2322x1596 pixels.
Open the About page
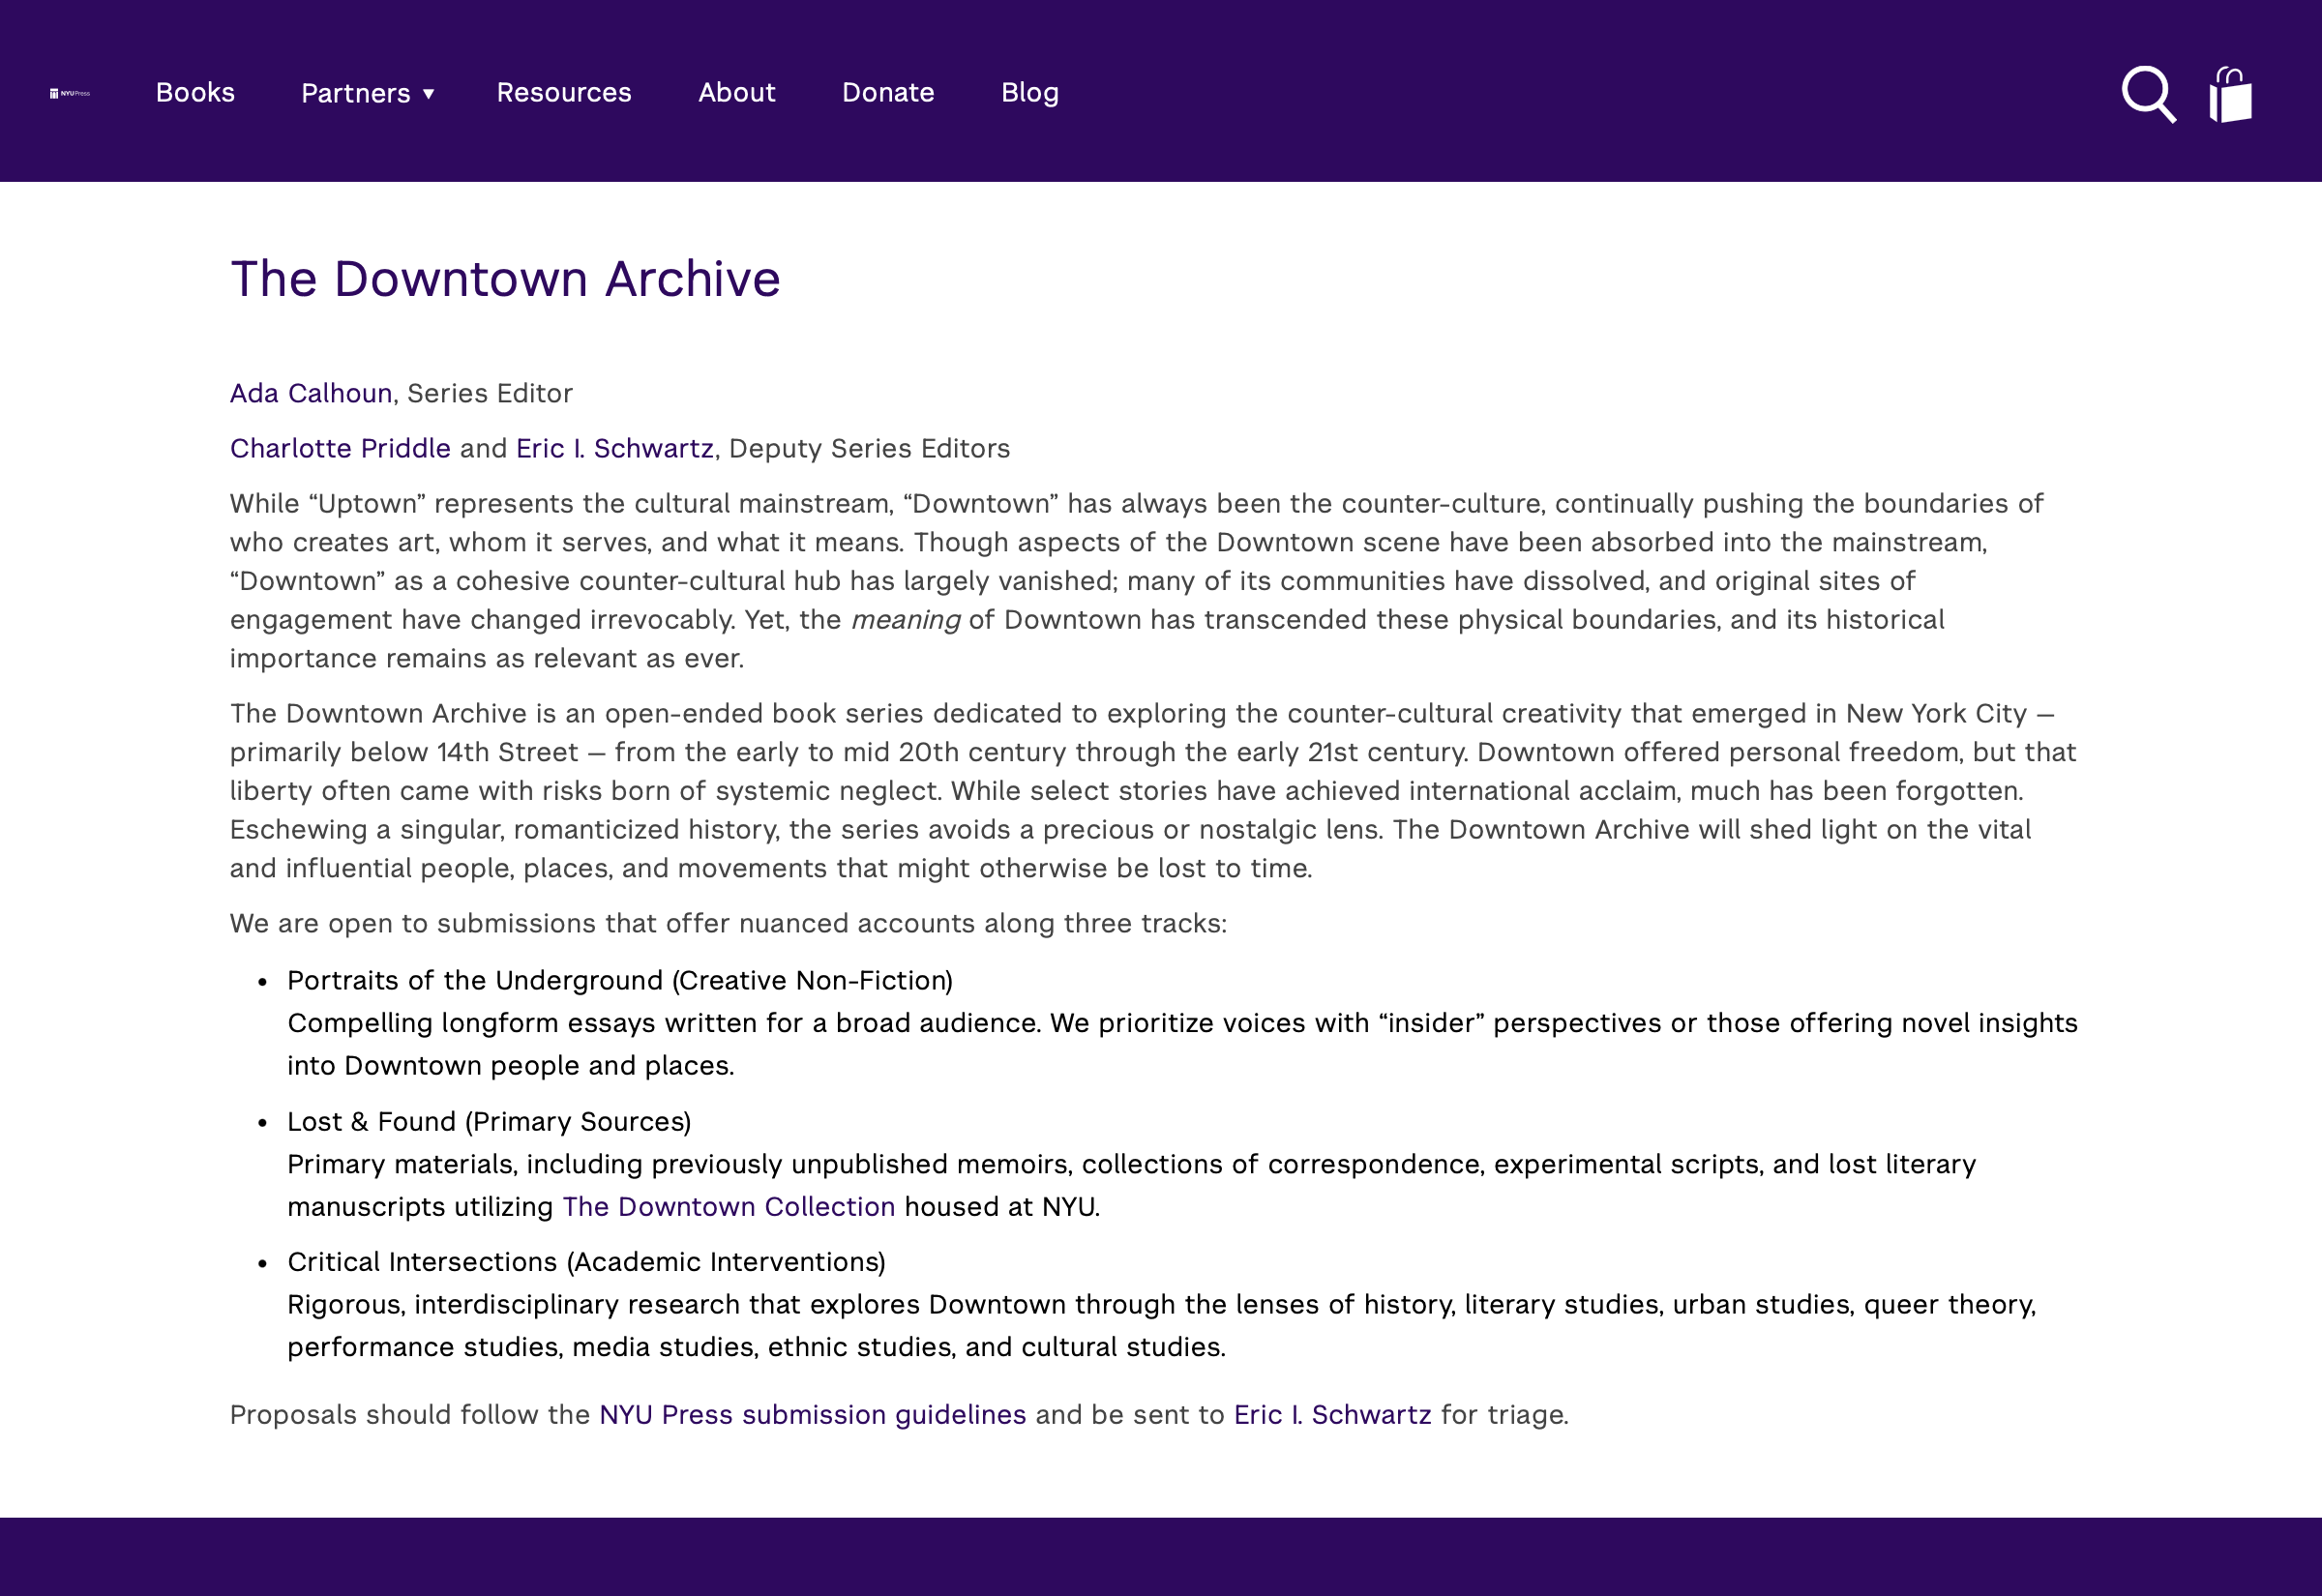point(736,92)
